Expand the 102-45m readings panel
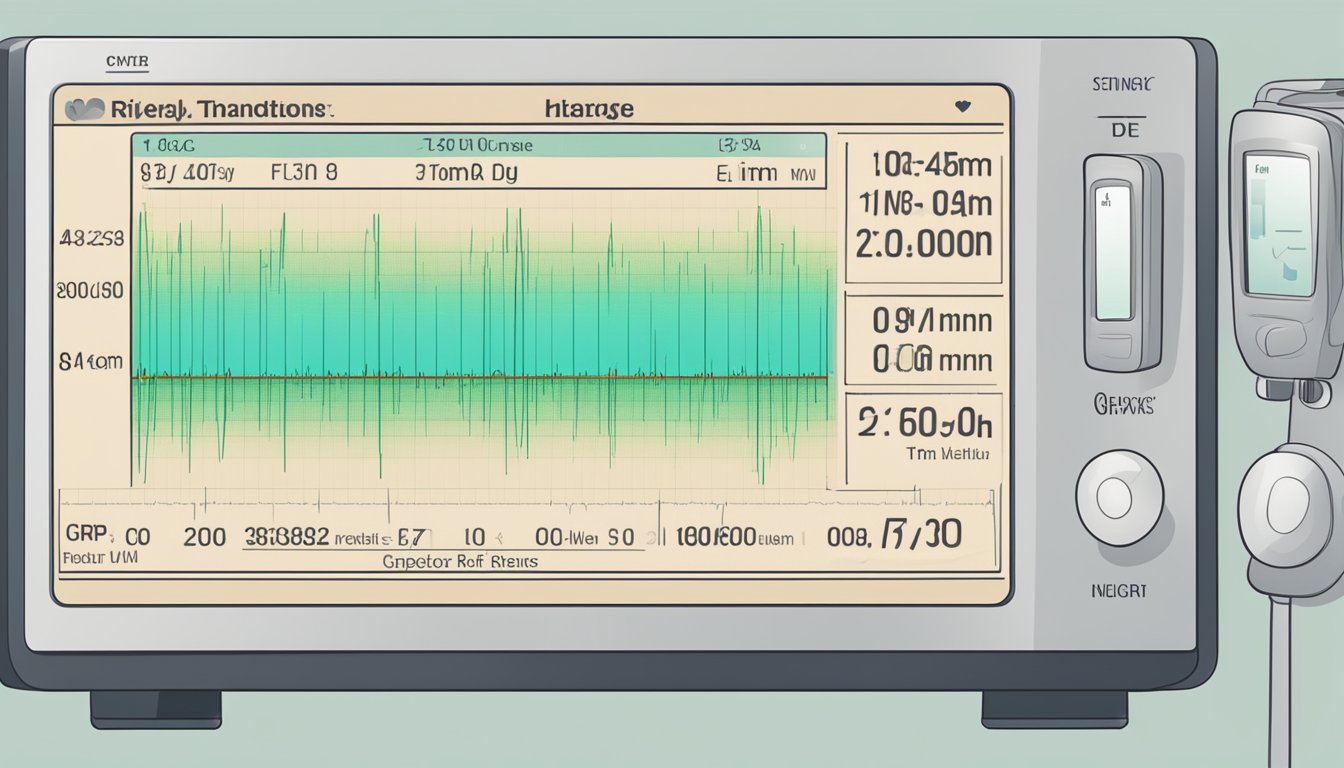 [x=922, y=210]
